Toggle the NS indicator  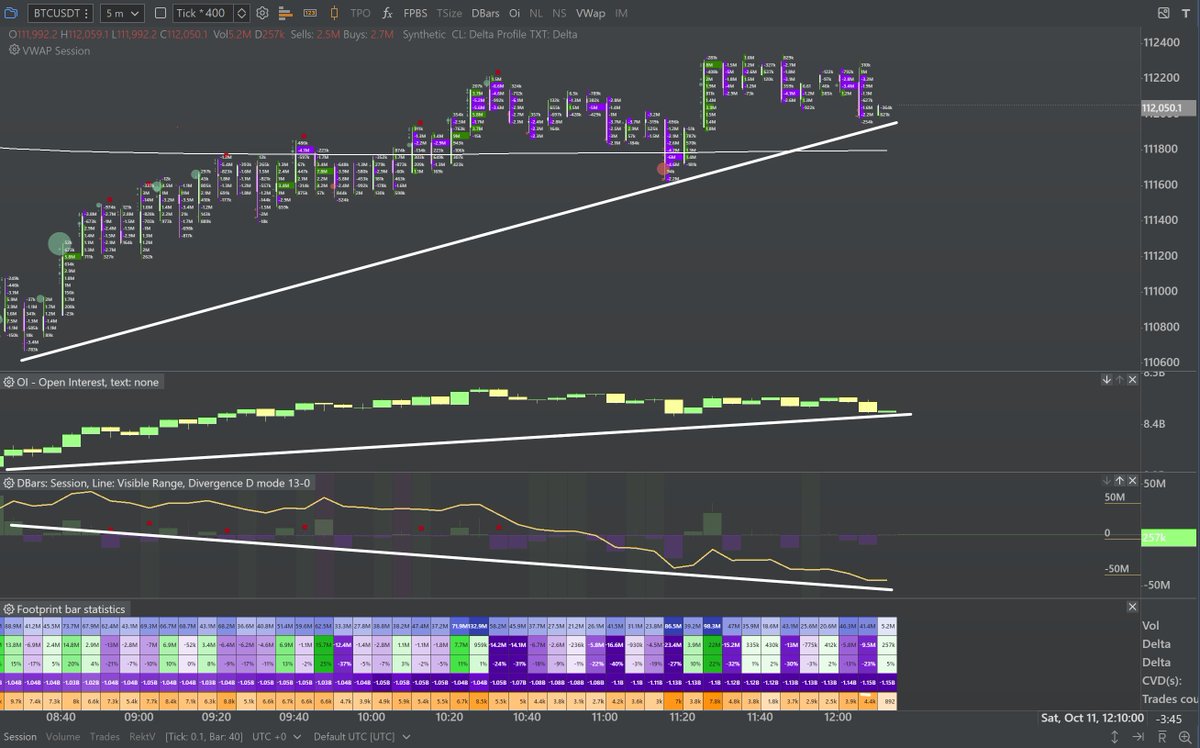pyautogui.click(x=560, y=14)
